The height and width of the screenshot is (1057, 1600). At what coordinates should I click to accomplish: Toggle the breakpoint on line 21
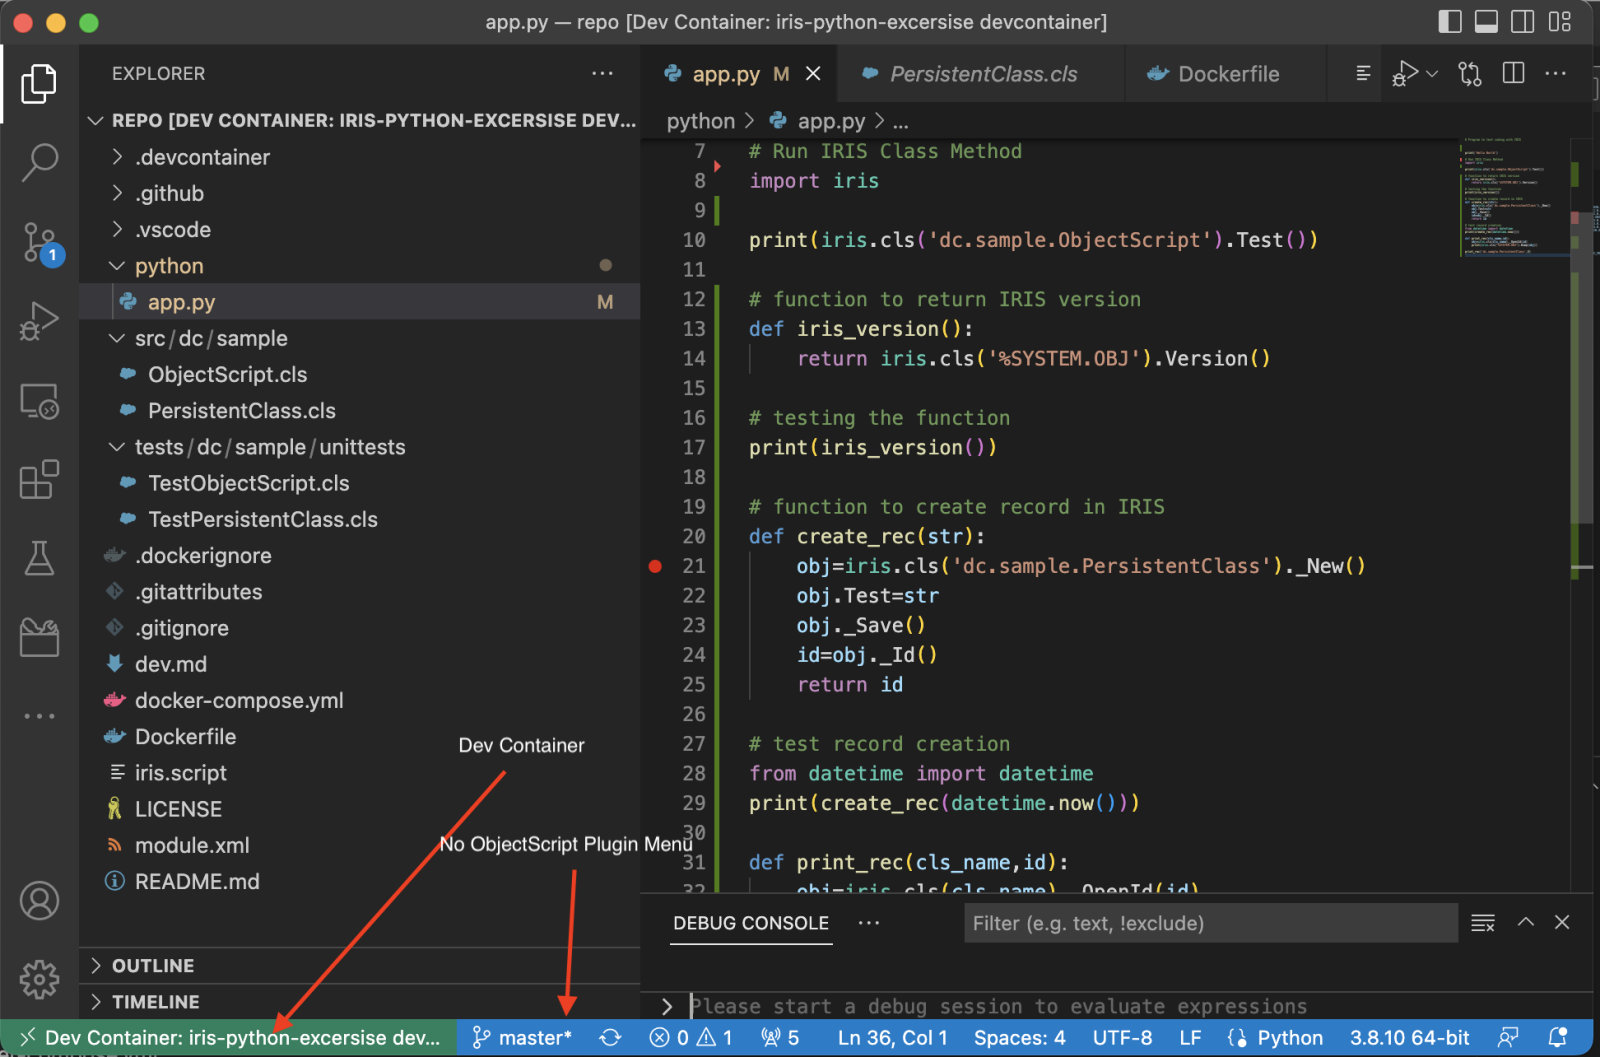click(655, 566)
